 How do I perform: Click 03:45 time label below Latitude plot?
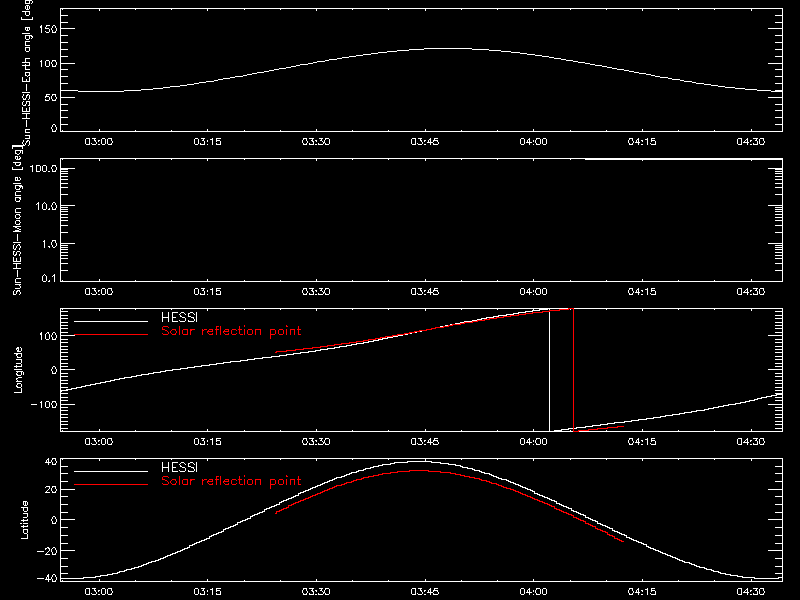tap(425, 592)
